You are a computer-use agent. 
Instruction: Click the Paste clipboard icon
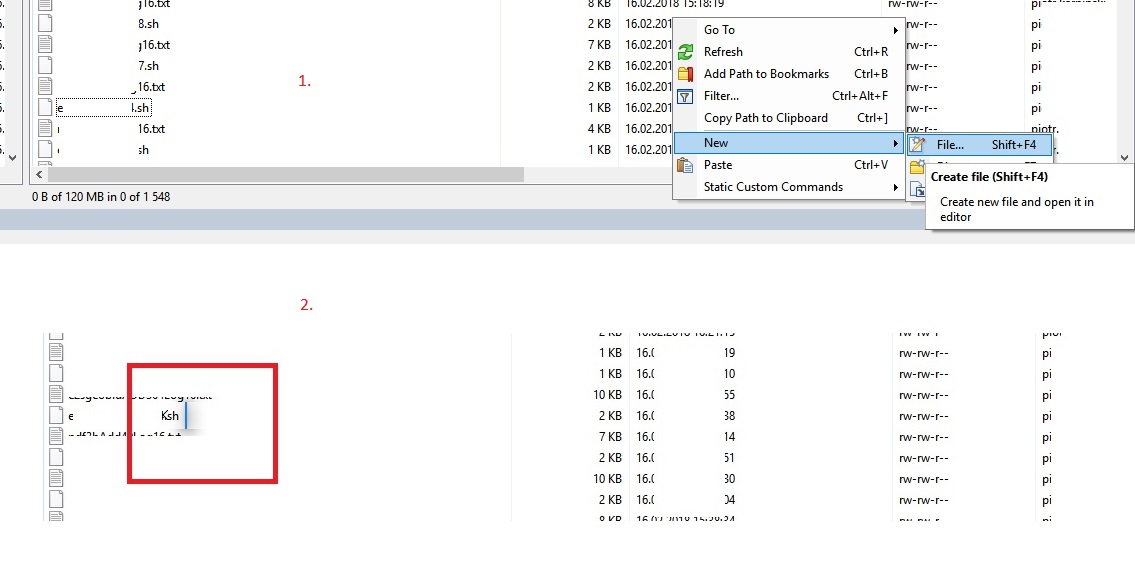[x=685, y=165]
